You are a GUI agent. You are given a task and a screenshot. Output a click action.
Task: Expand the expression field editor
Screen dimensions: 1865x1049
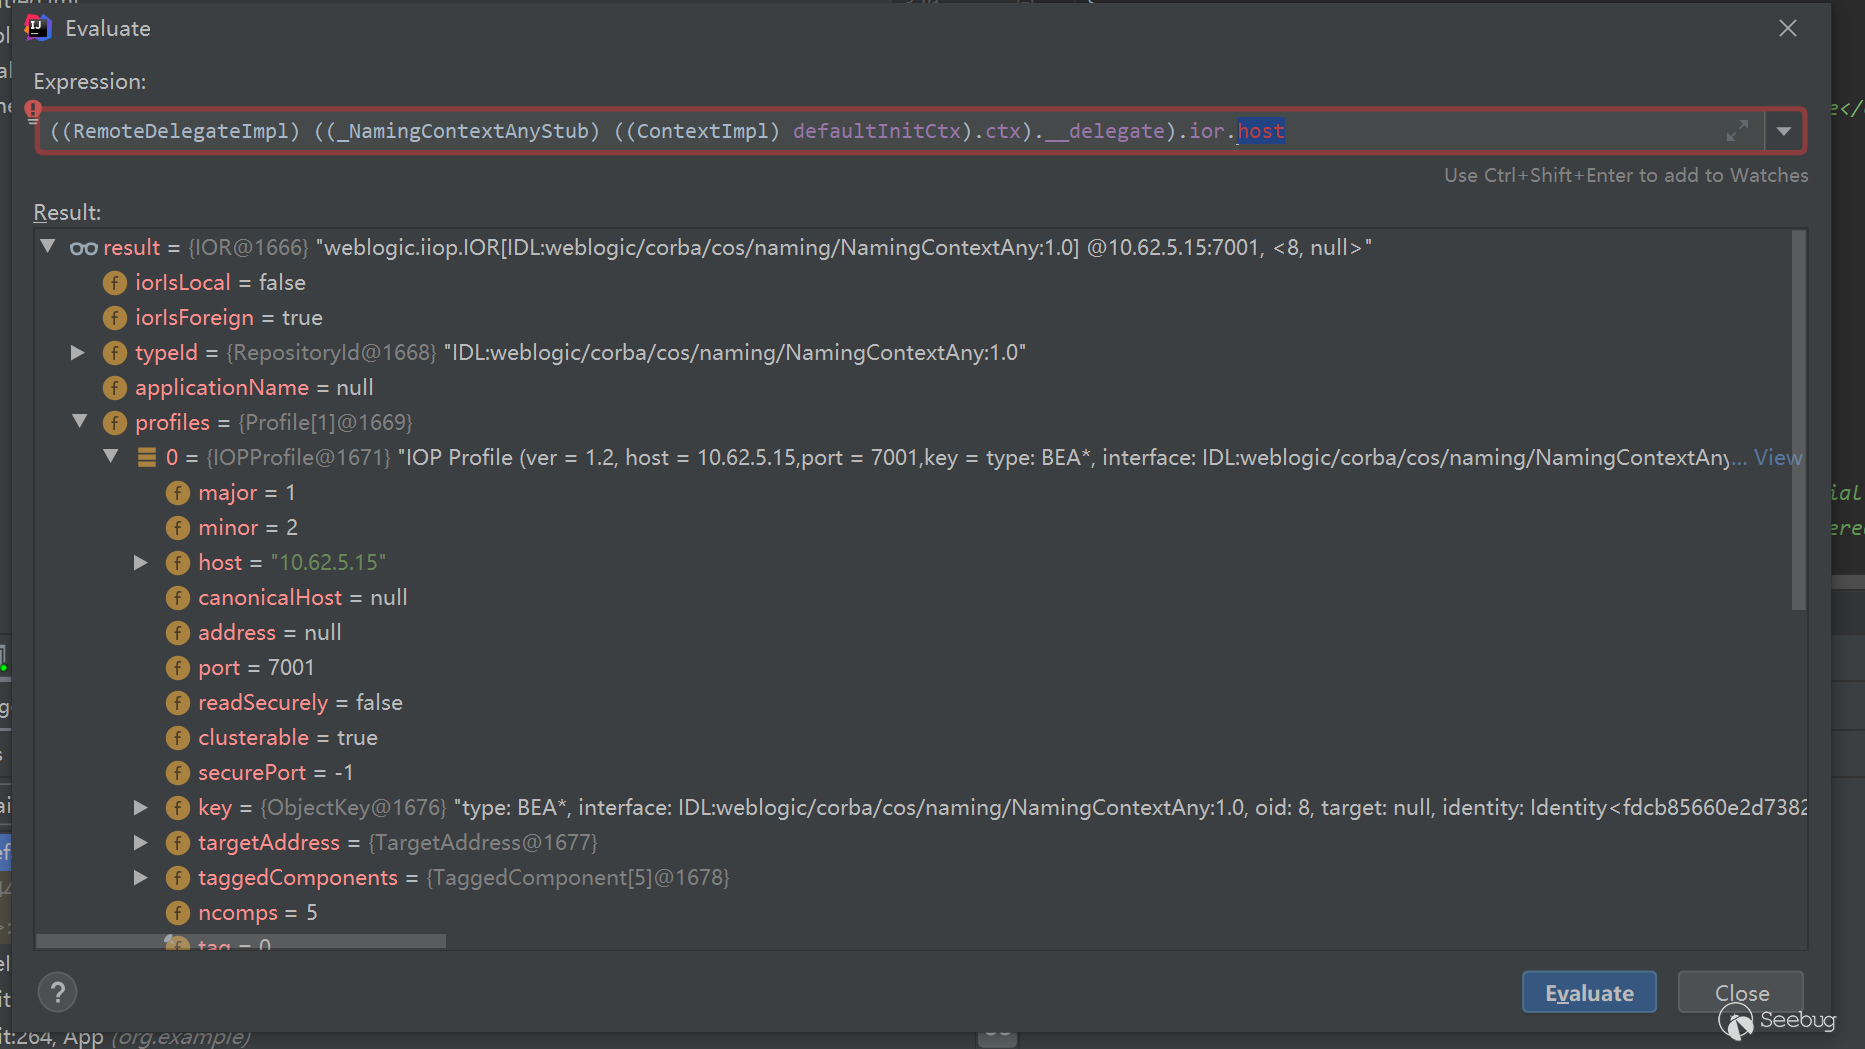[1738, 131]
